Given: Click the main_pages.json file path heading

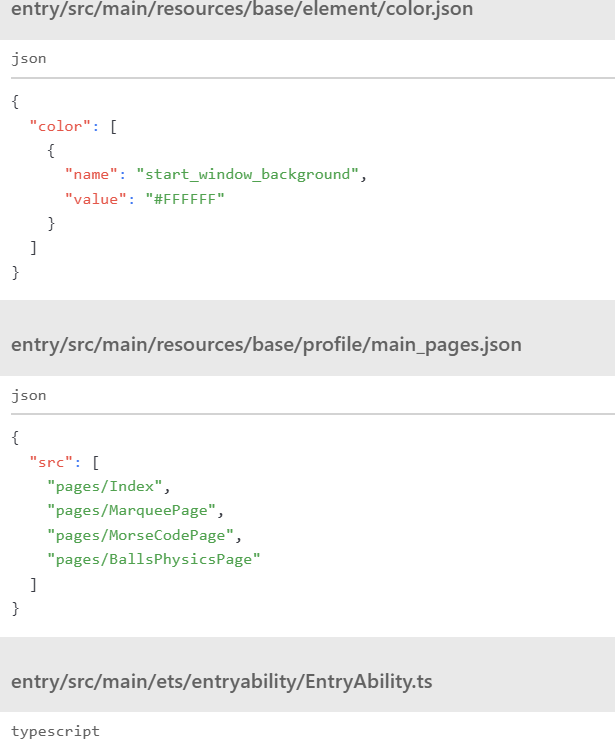Looking at the screenshot, I should [266, 345].
